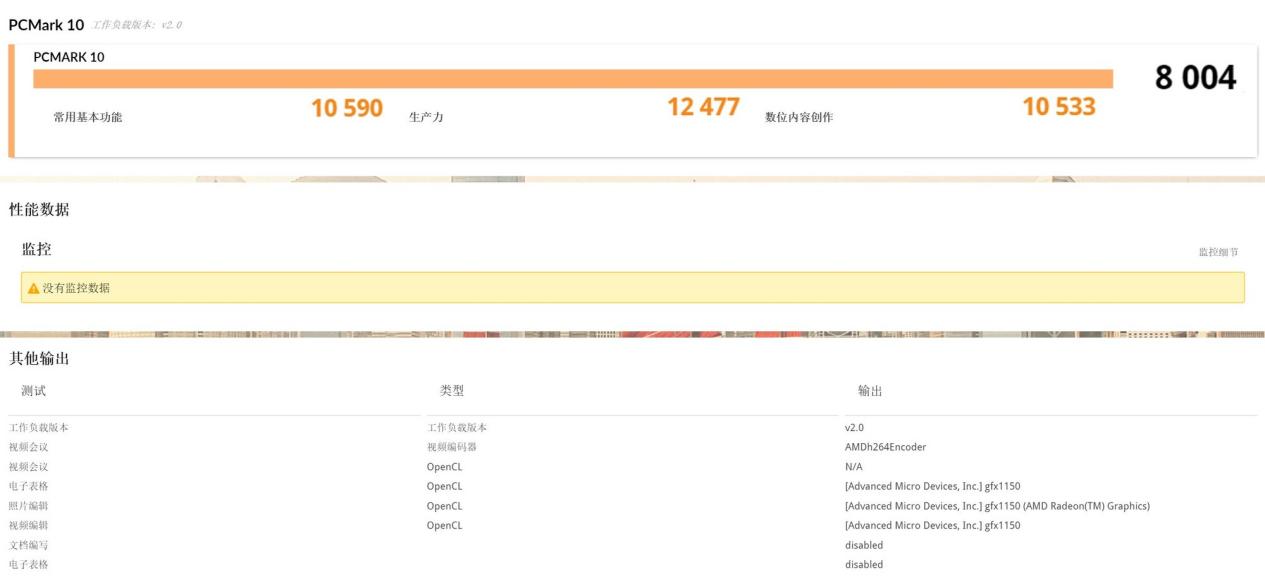Click the 其他输出 section heading

(x=39, y=358)
